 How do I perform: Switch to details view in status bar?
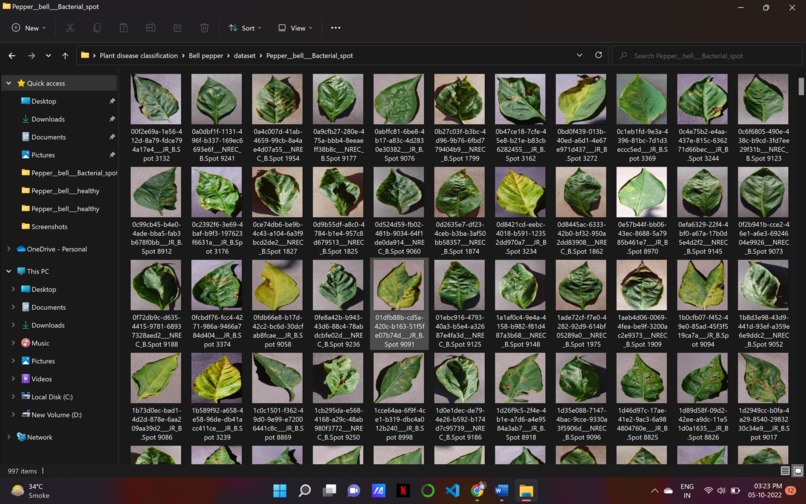click(x=785, y=470)
